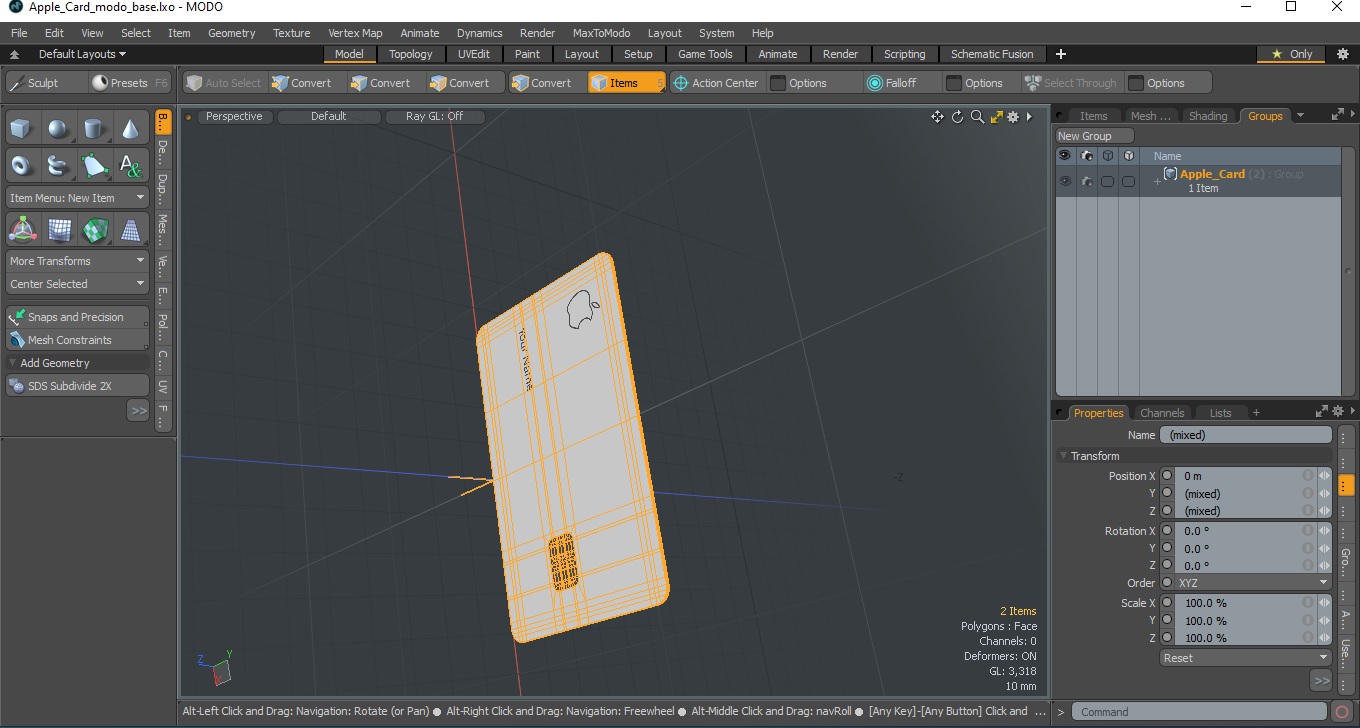Toggle Apple_Card fourth column checkbox
Viewport: 1360px width, 728px height.
click(x=1128, y=181)
